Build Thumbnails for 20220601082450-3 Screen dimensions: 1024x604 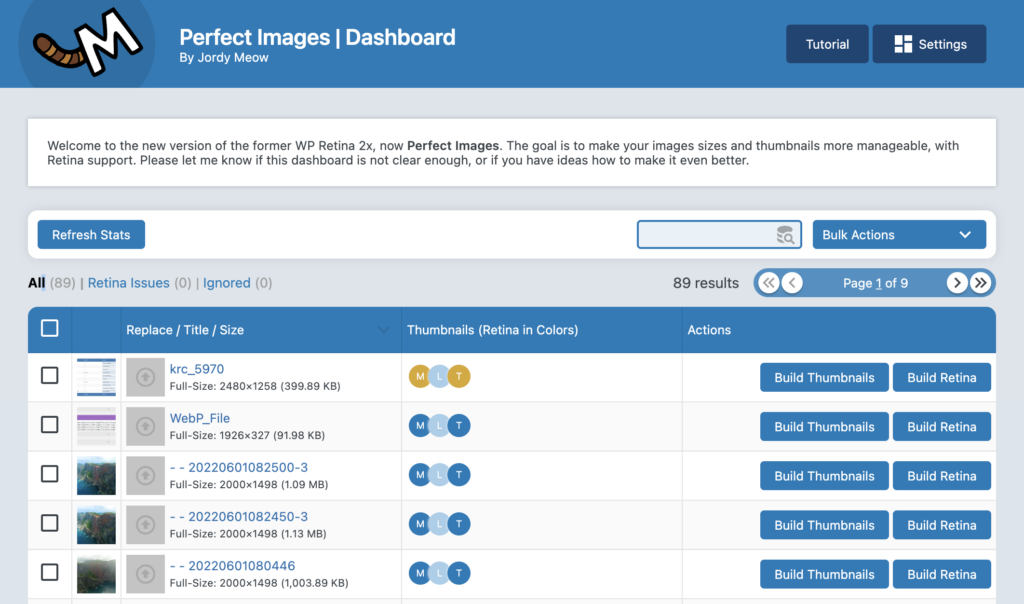[824, 525]
